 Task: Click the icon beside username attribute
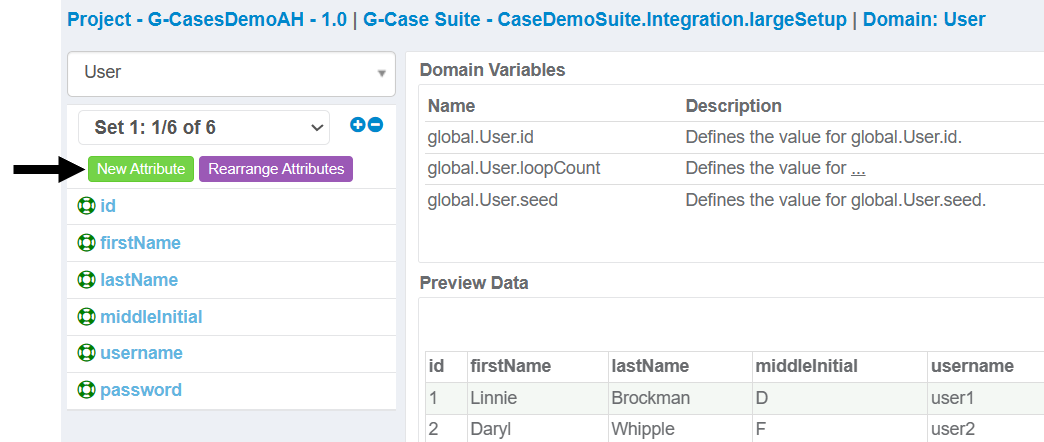click(x=86, y=353)
